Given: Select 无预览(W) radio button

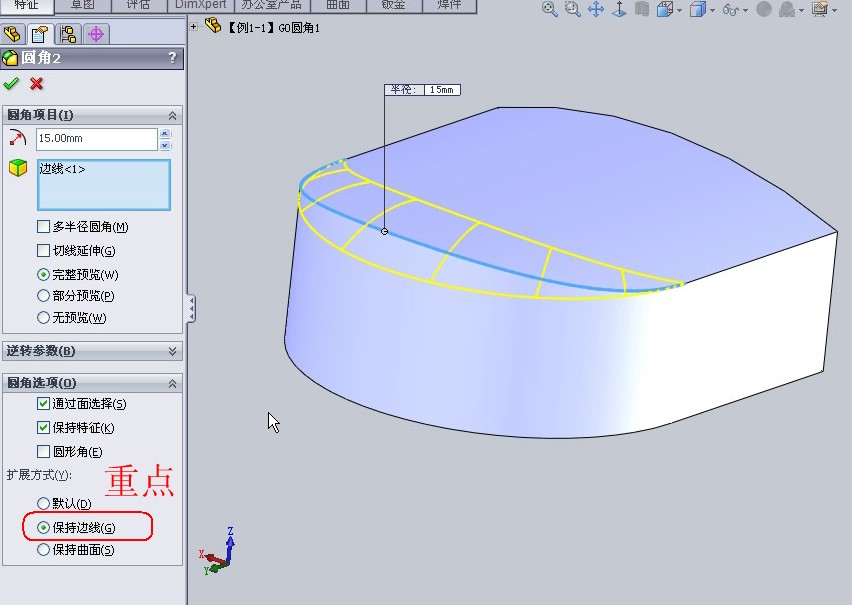Looking at the screenshot, I should (43, 317).
